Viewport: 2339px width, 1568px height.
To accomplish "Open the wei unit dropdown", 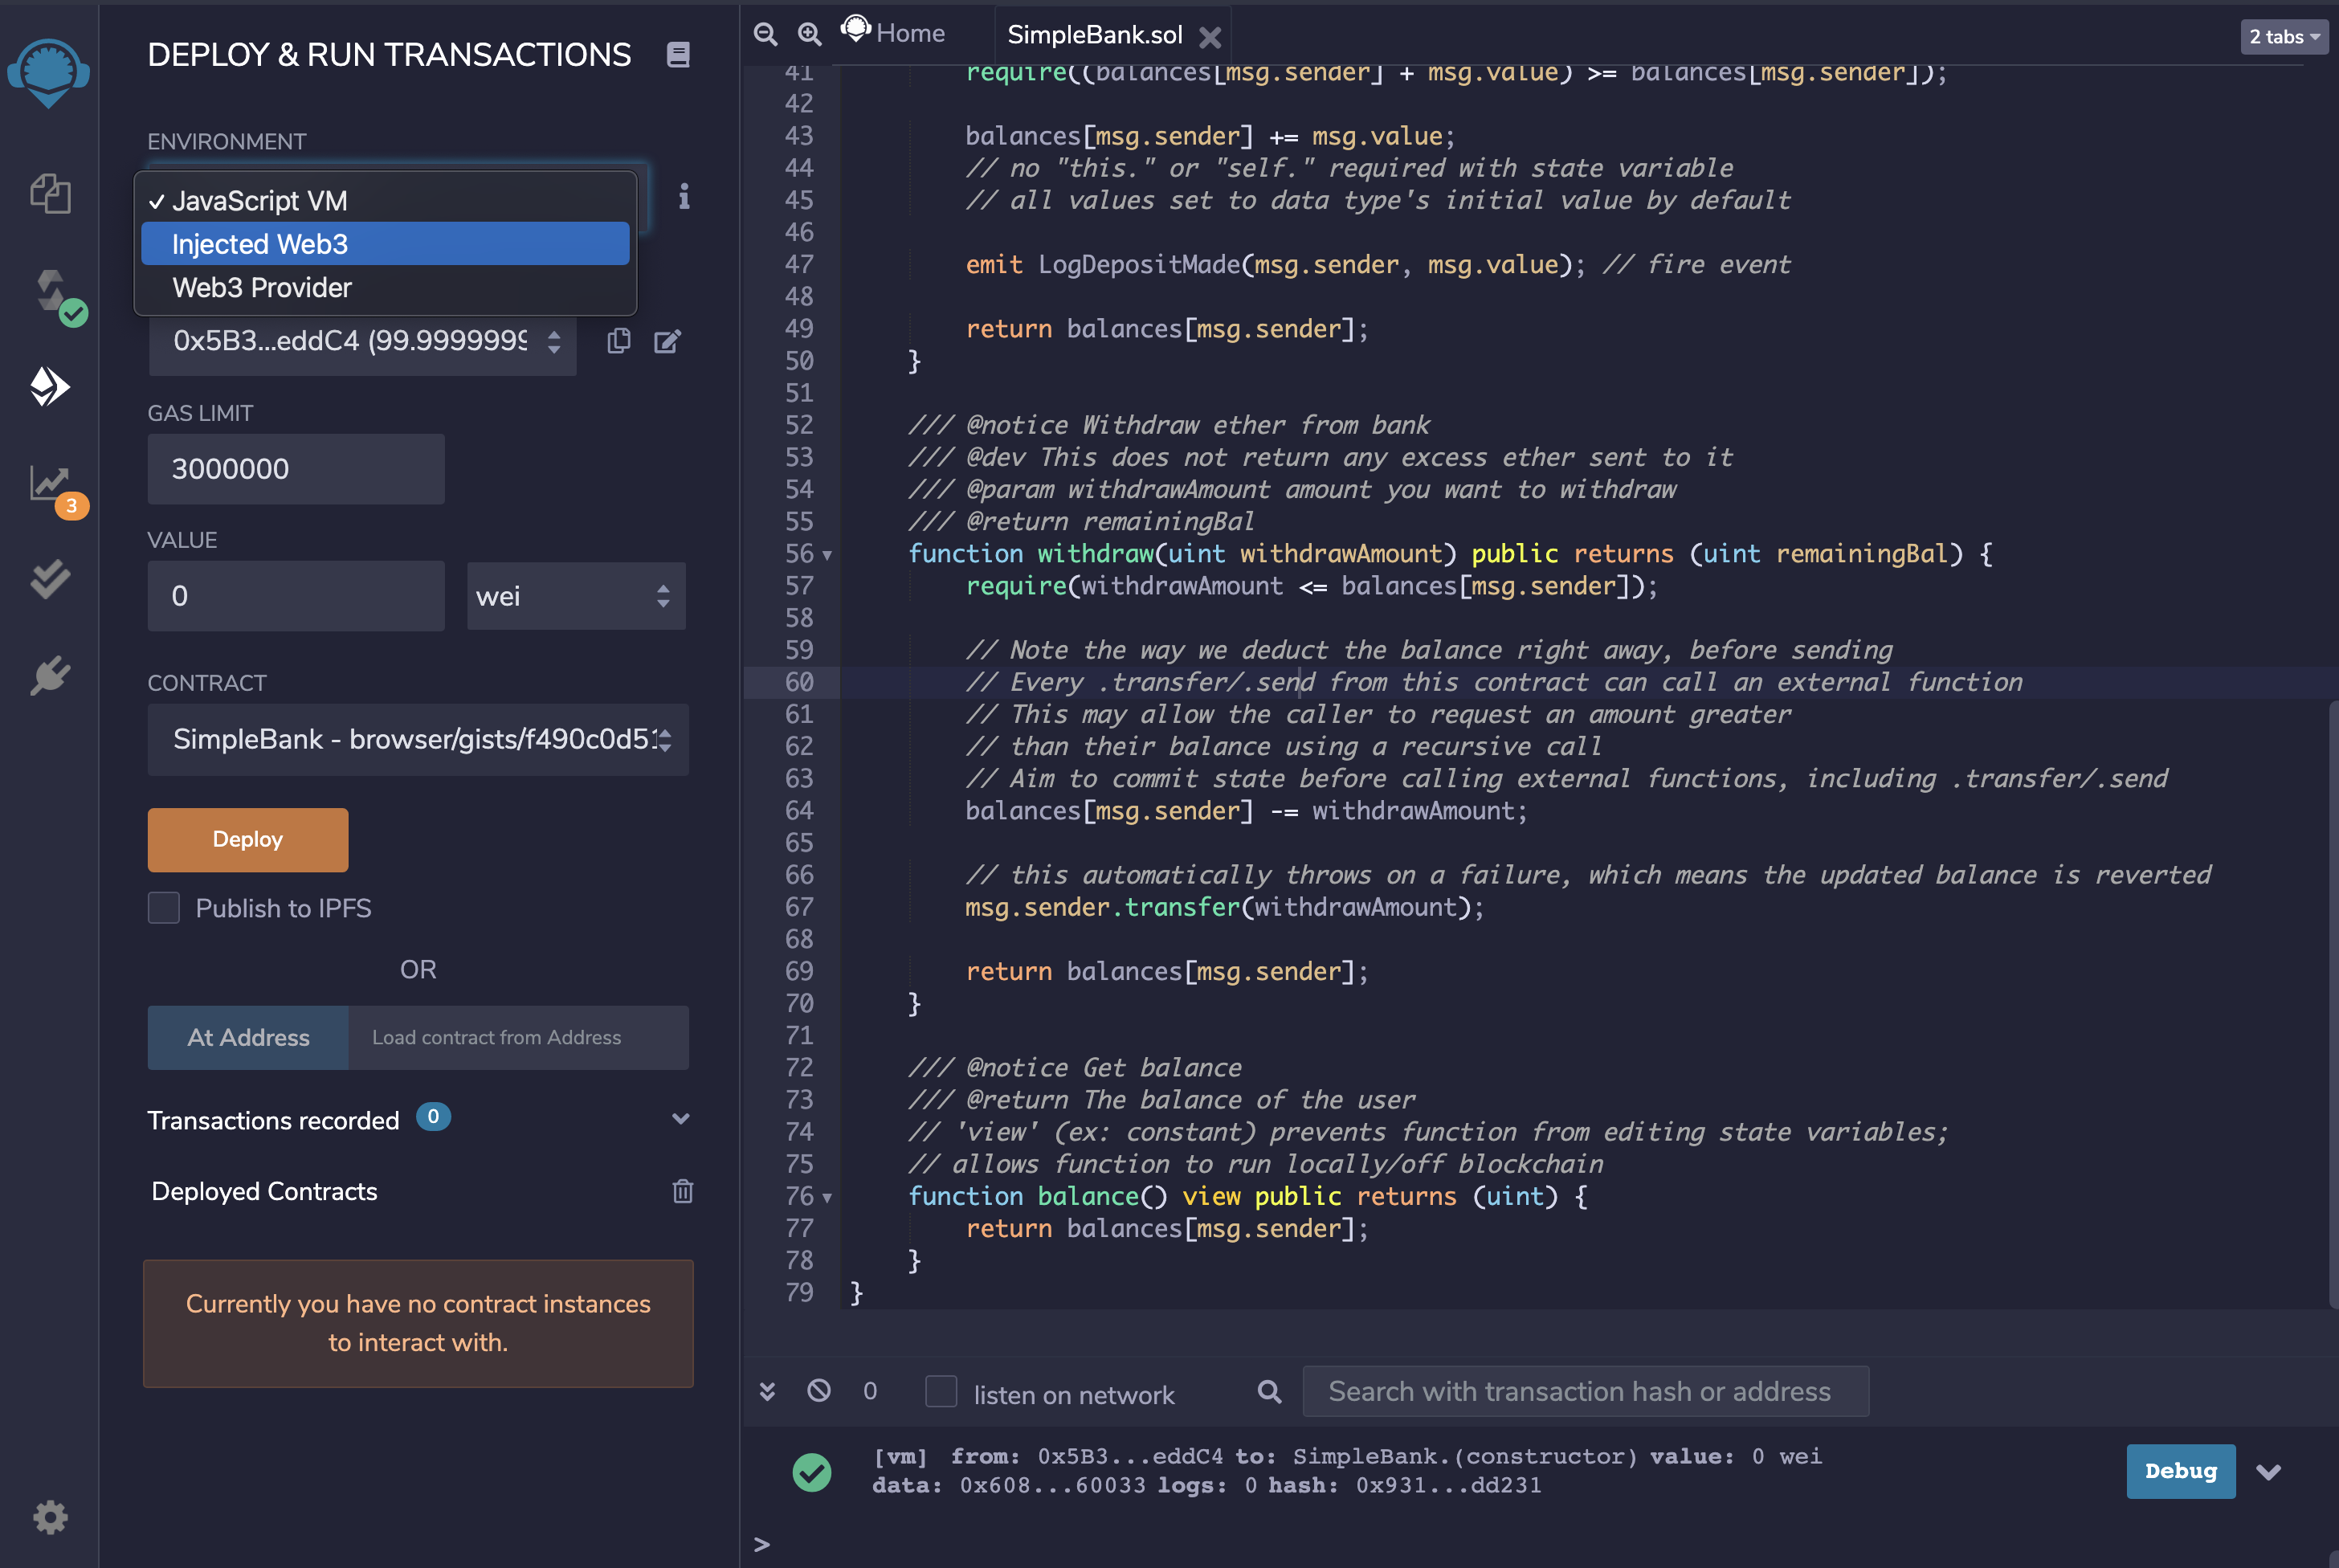I will click(575, 596).
